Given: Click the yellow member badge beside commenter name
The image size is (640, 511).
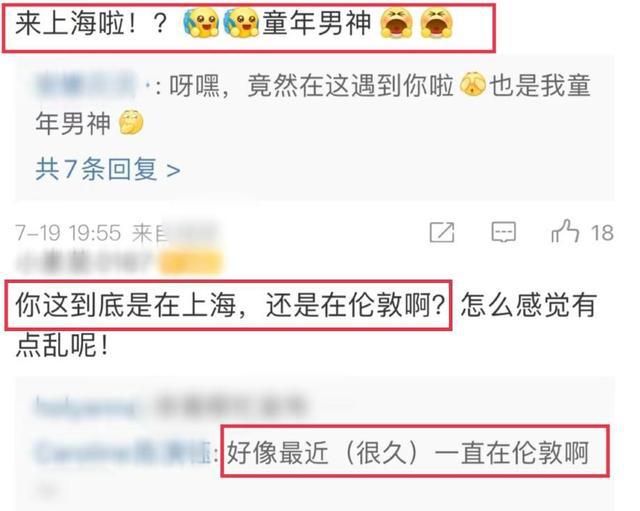Looking at the screenshot, I should pyautogui.click(x=191, y=261).
